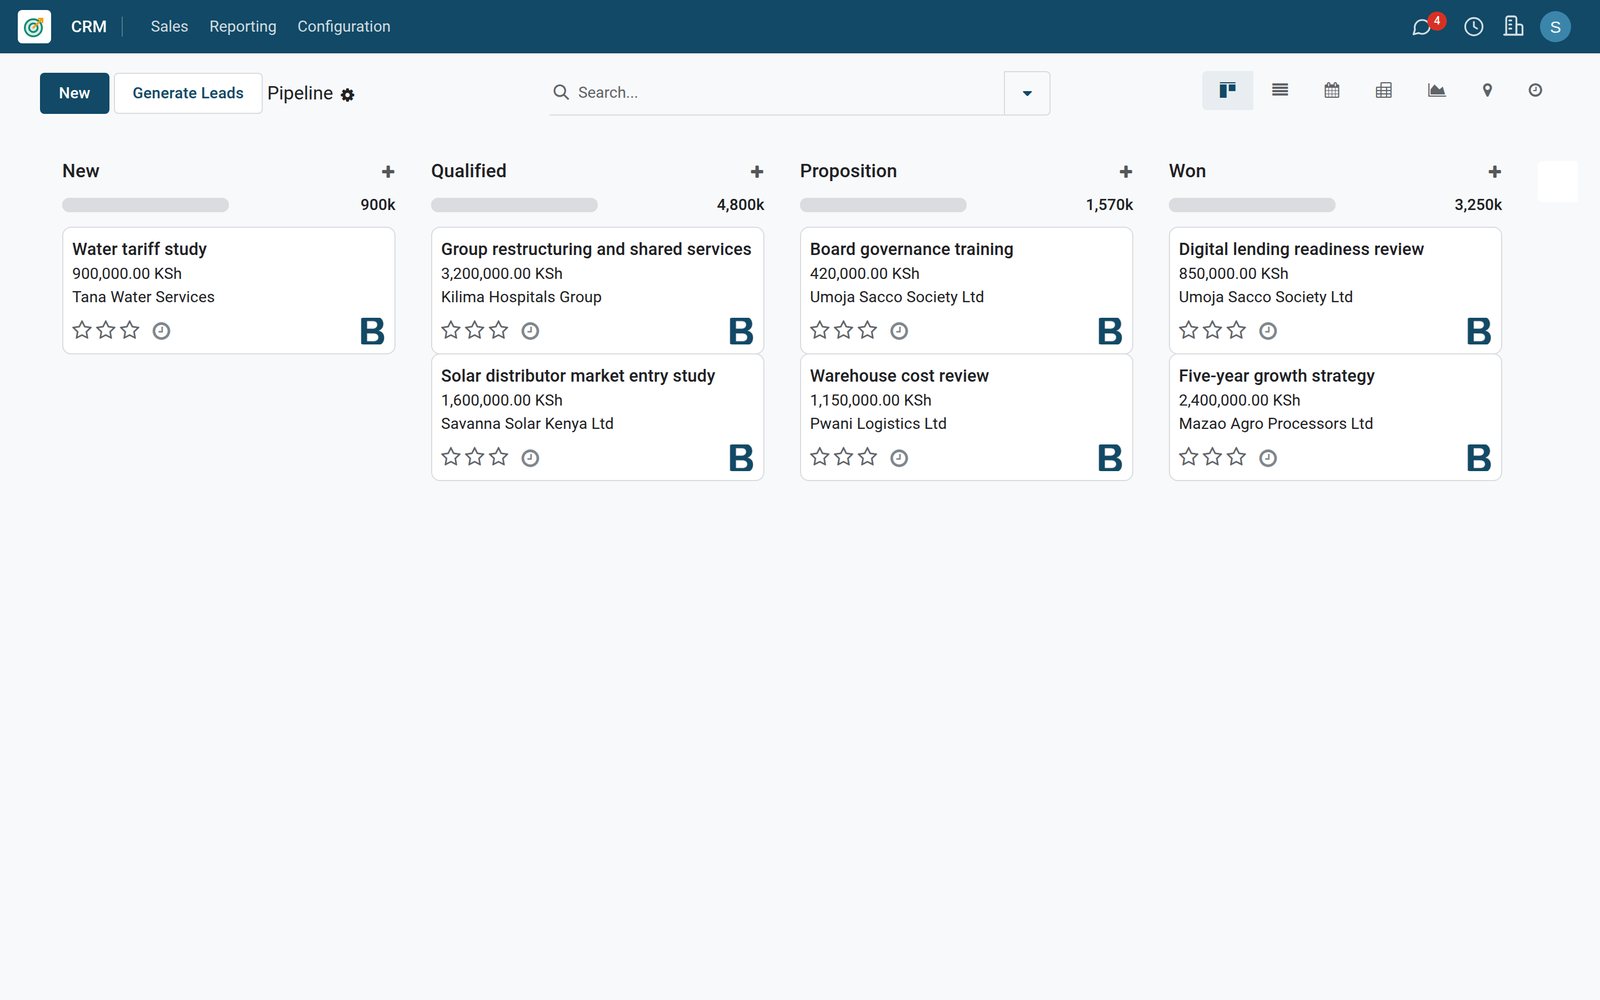This screenshot has height=1000, width=1600.
Task: Set first star on Five-year growth strategy
Action: point(1189,457)
